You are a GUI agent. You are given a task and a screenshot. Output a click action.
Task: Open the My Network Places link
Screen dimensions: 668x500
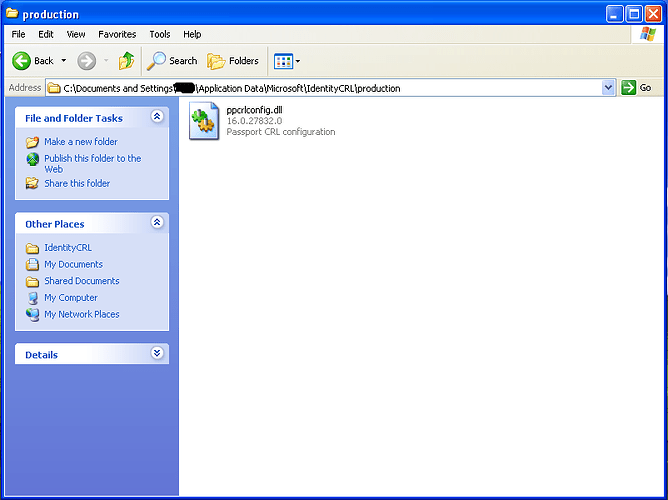pos(82,314)
